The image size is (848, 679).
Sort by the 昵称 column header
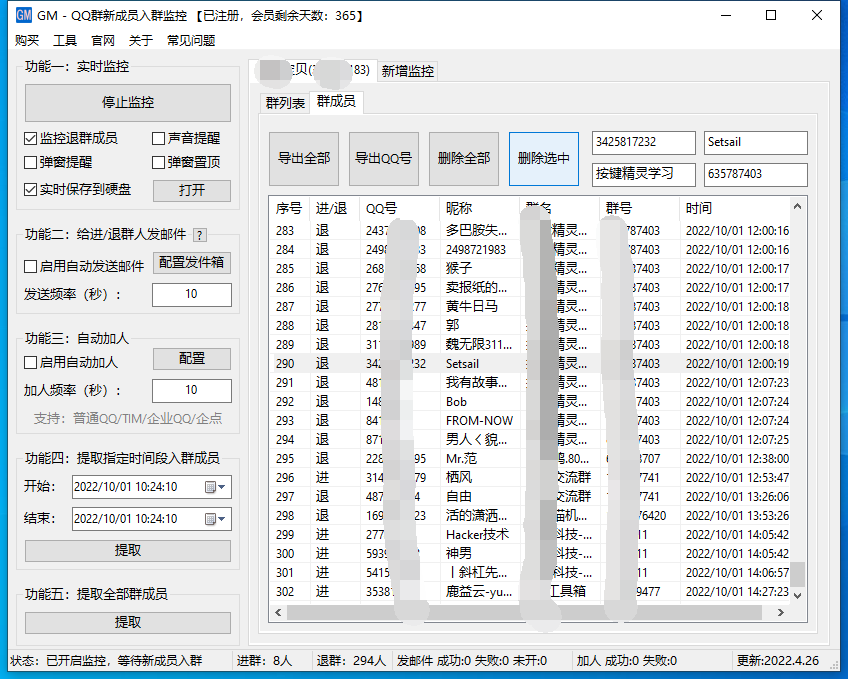tap(479, 209)
